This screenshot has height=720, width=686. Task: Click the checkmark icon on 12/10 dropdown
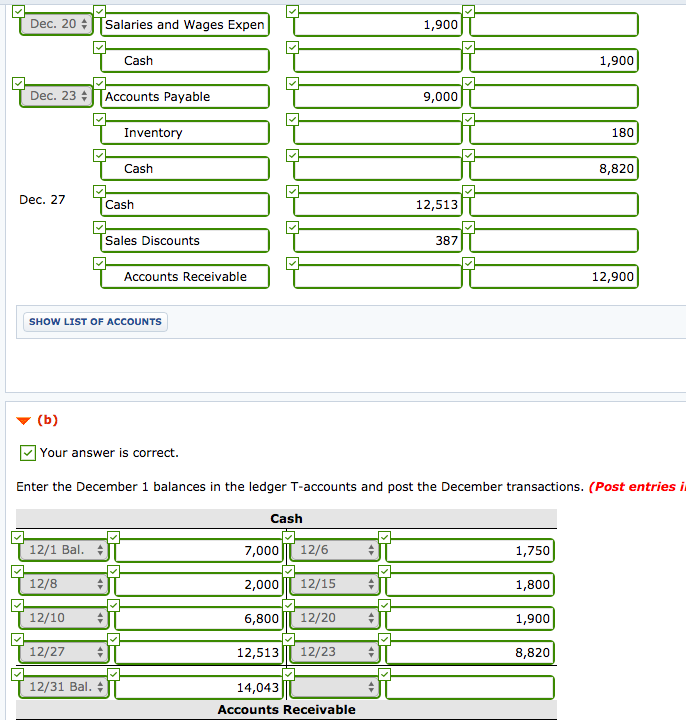click(x=17, y=605)
